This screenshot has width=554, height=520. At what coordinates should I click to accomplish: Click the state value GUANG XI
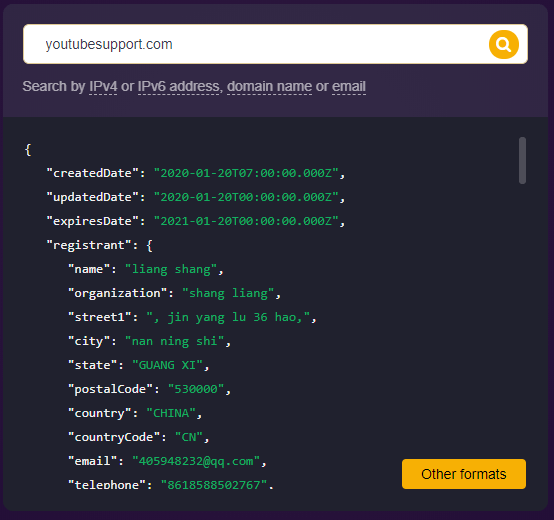(x=167, y=365)
